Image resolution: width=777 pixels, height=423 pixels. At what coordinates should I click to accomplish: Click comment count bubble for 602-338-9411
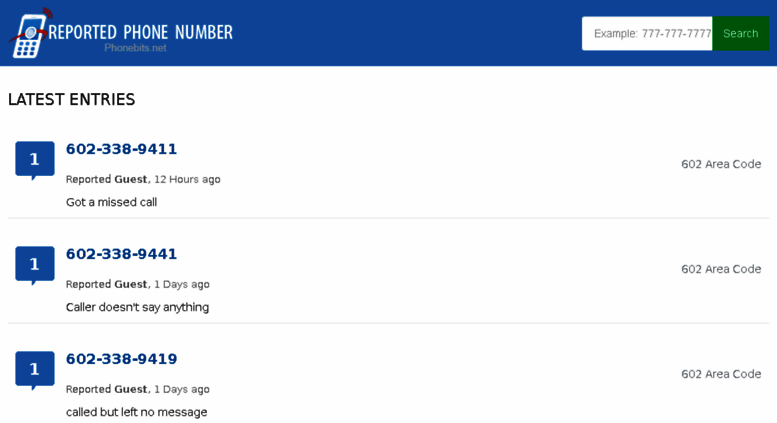[x=35, y=160]
